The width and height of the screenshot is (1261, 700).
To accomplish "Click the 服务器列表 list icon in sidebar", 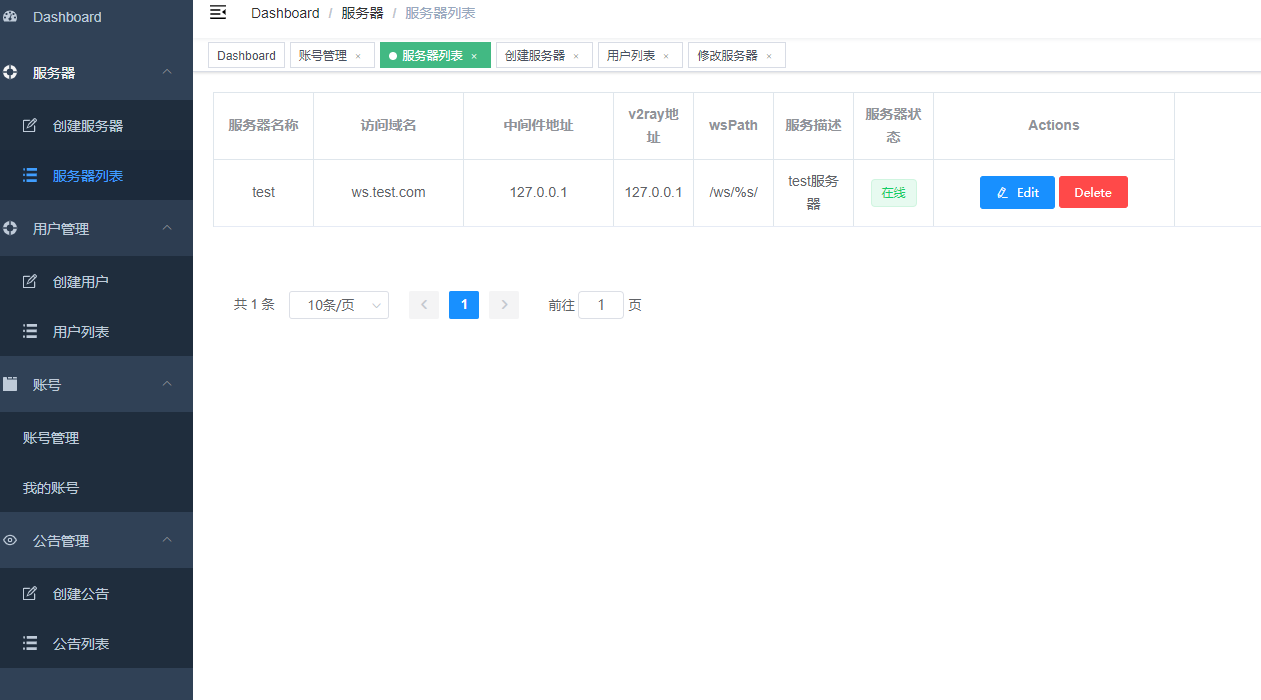I will tap(30, 175).
